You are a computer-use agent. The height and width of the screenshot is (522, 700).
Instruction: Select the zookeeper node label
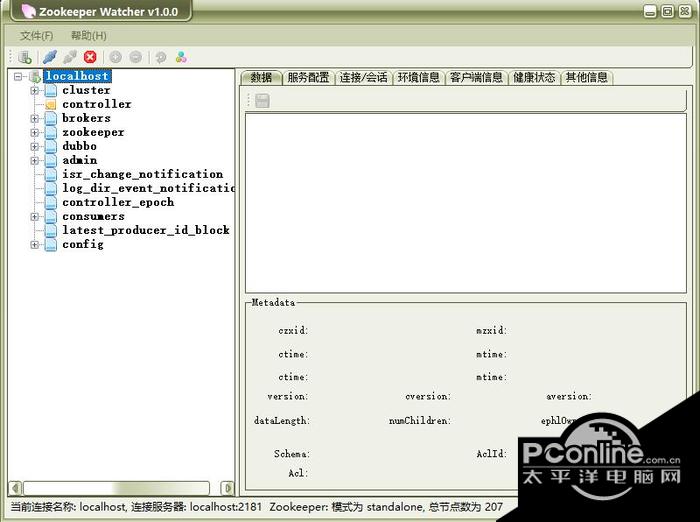(x=93, y=132)
